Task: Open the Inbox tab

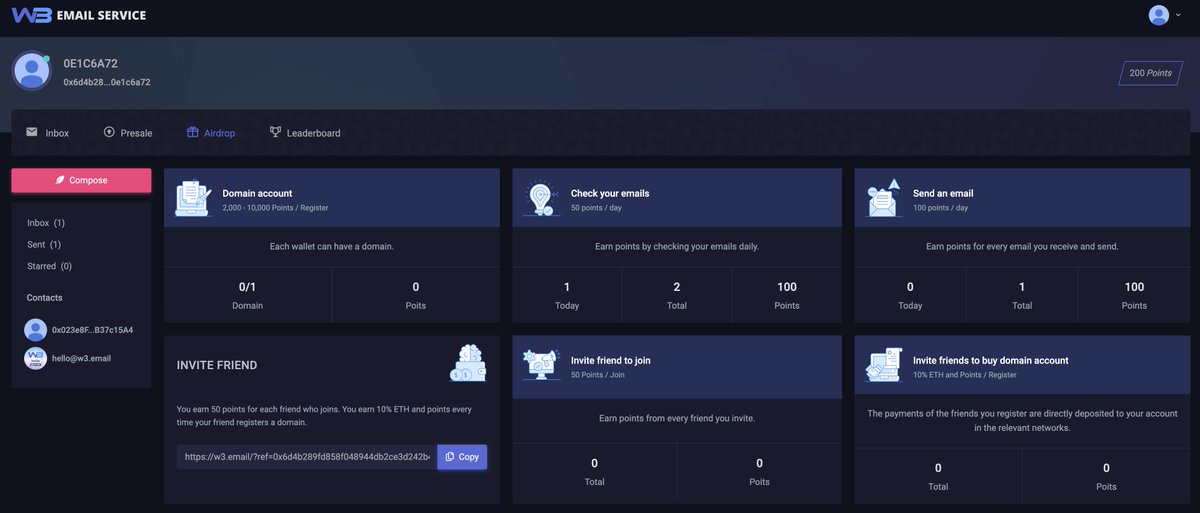Action: (x=48, y=133)
